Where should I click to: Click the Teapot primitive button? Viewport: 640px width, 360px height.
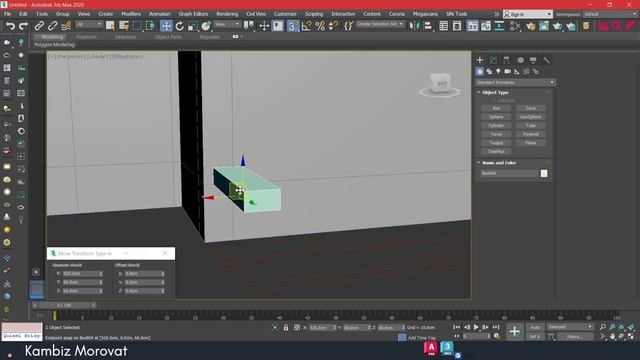click(x=496, y=143)
